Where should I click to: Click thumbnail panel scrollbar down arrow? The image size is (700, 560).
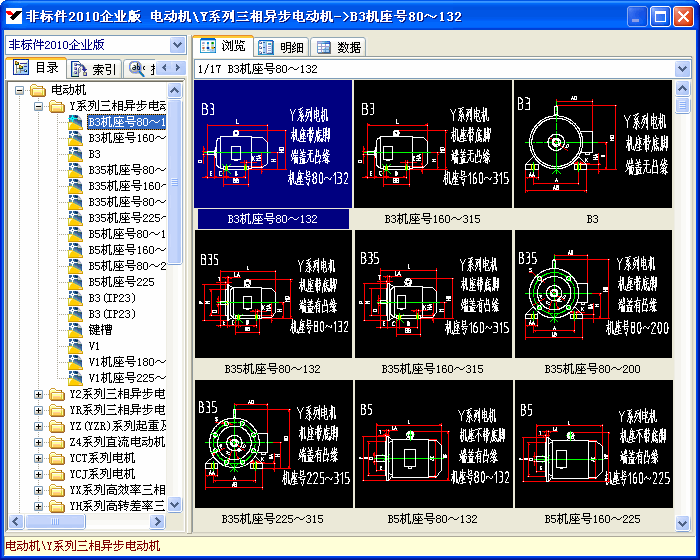pos(683,523)
